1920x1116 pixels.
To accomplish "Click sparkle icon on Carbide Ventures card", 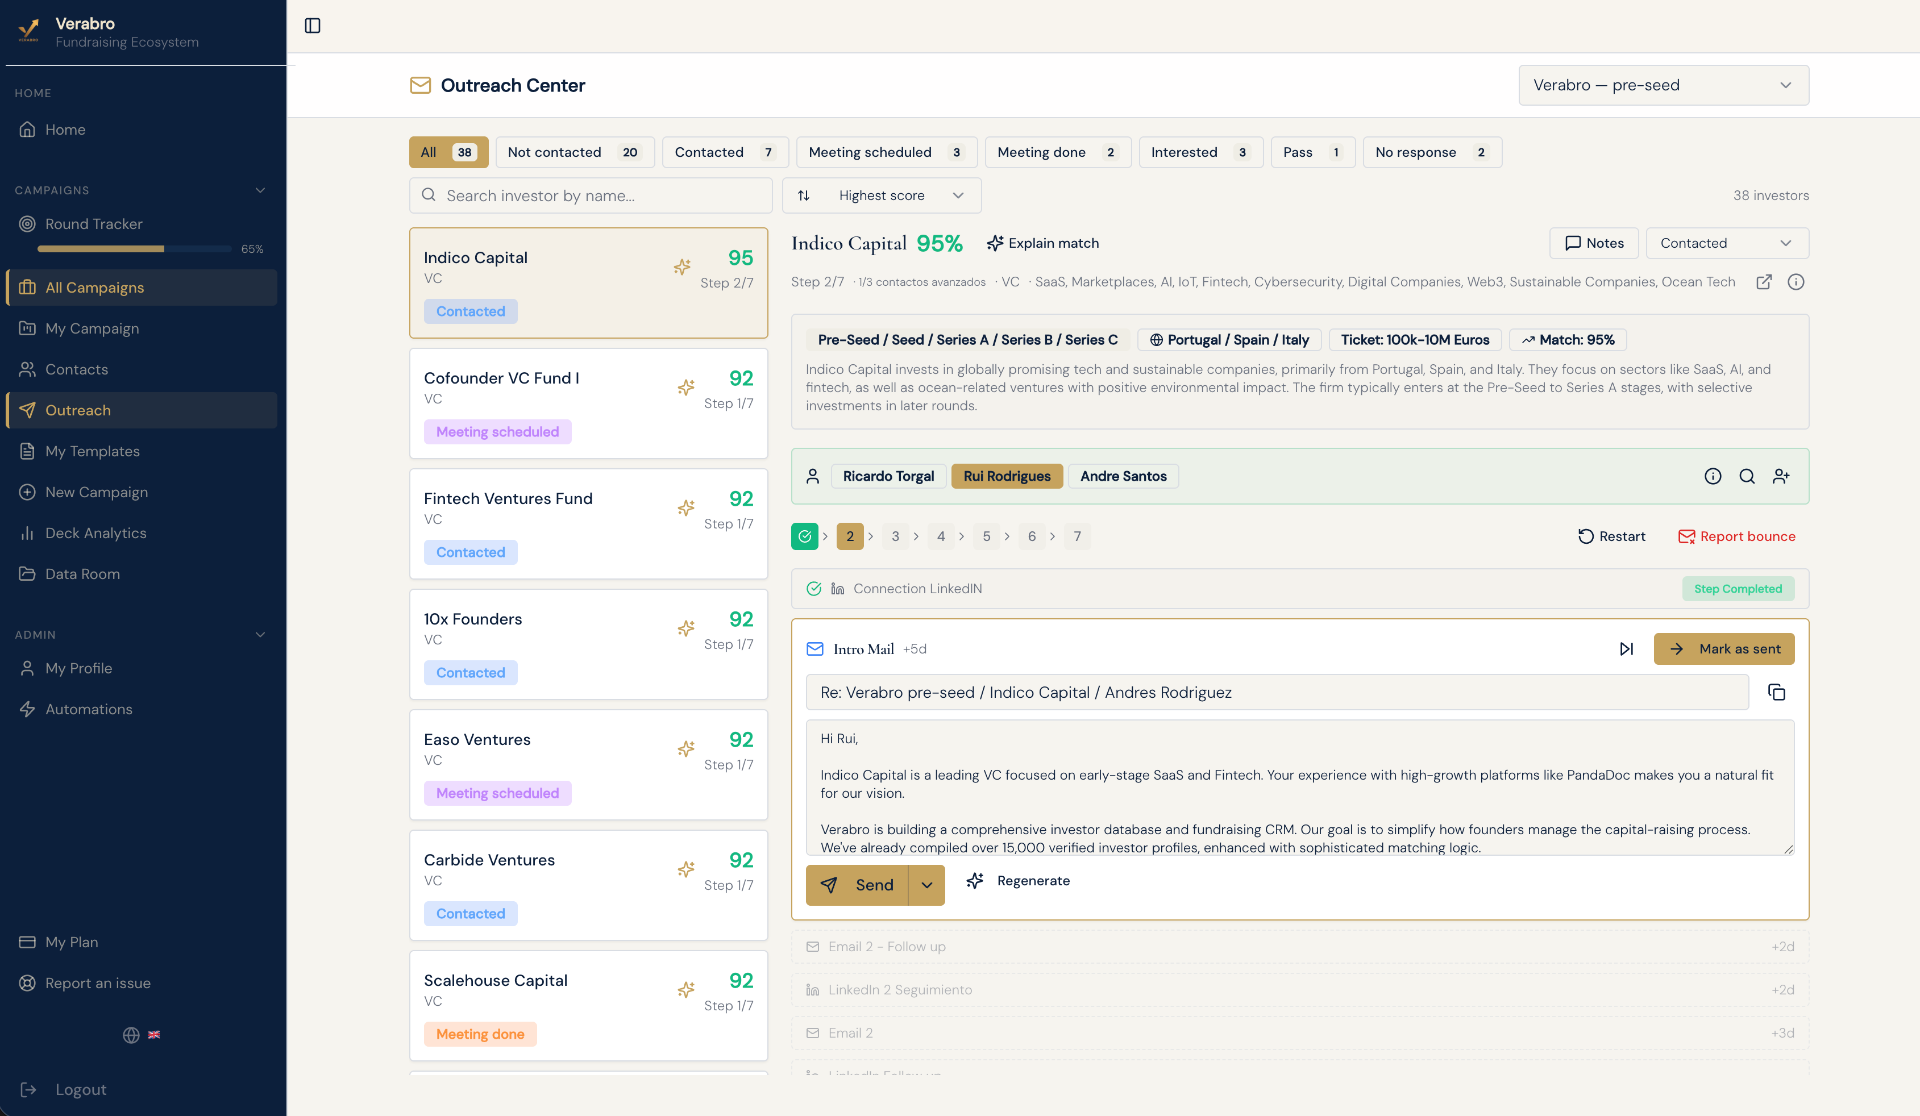I will [x=686, y=869].
